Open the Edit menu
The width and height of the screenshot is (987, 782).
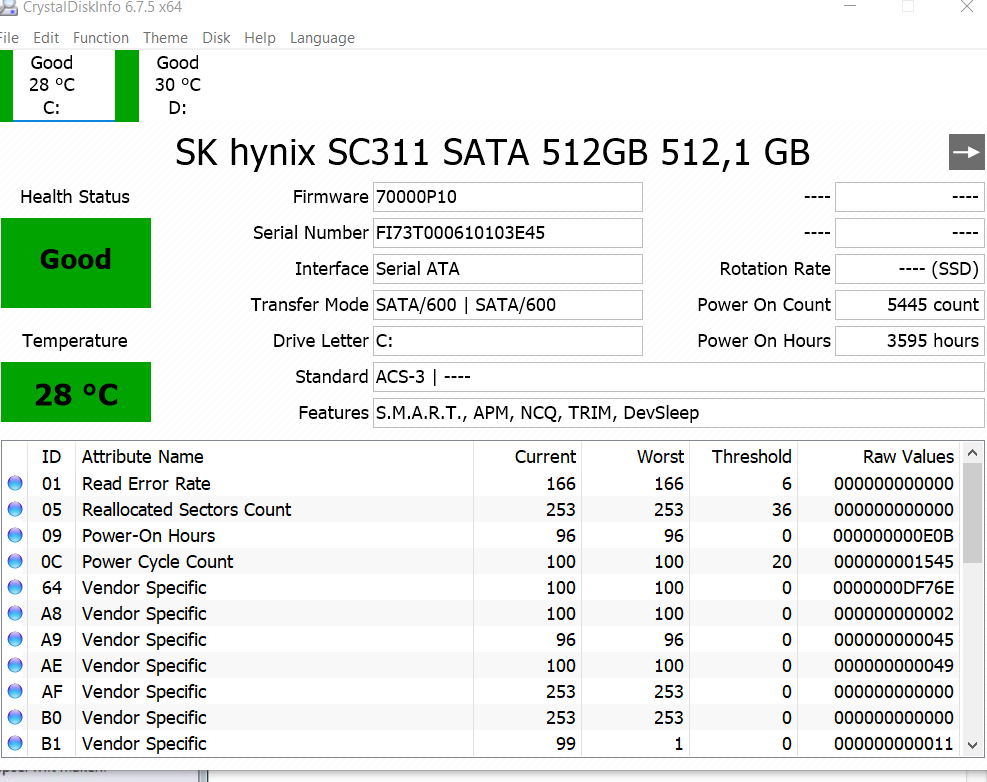pyautogui.click(x=46, y=38)
